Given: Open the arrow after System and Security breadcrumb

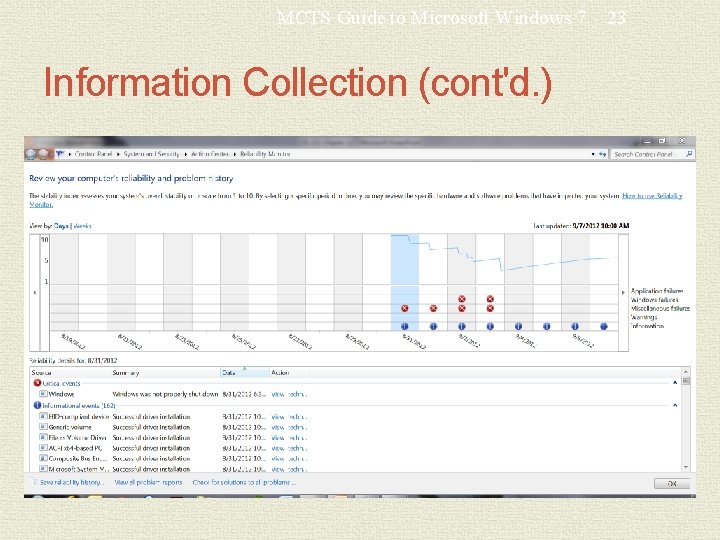Looking at the screenshot, I should tap(186, 154).
